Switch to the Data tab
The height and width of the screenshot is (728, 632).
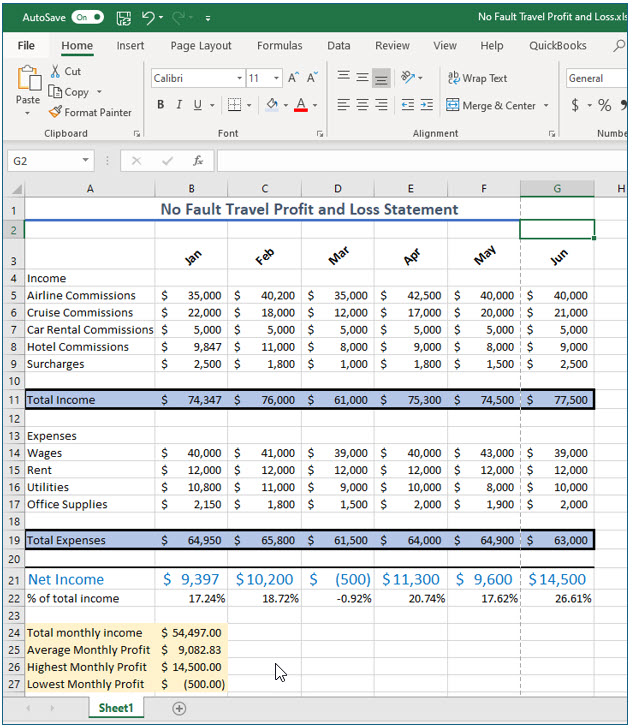(339, 46)
